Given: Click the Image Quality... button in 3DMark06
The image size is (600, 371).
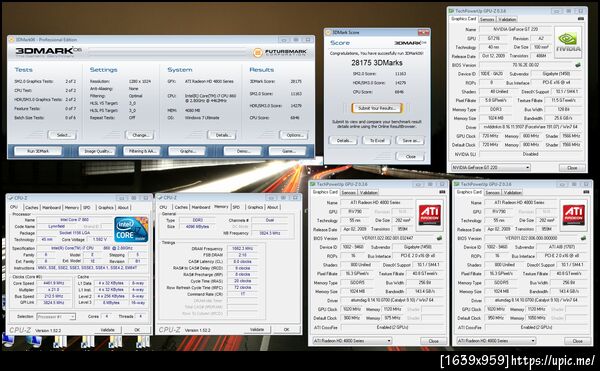Looking at the screenshot, I should coord(97,151).
